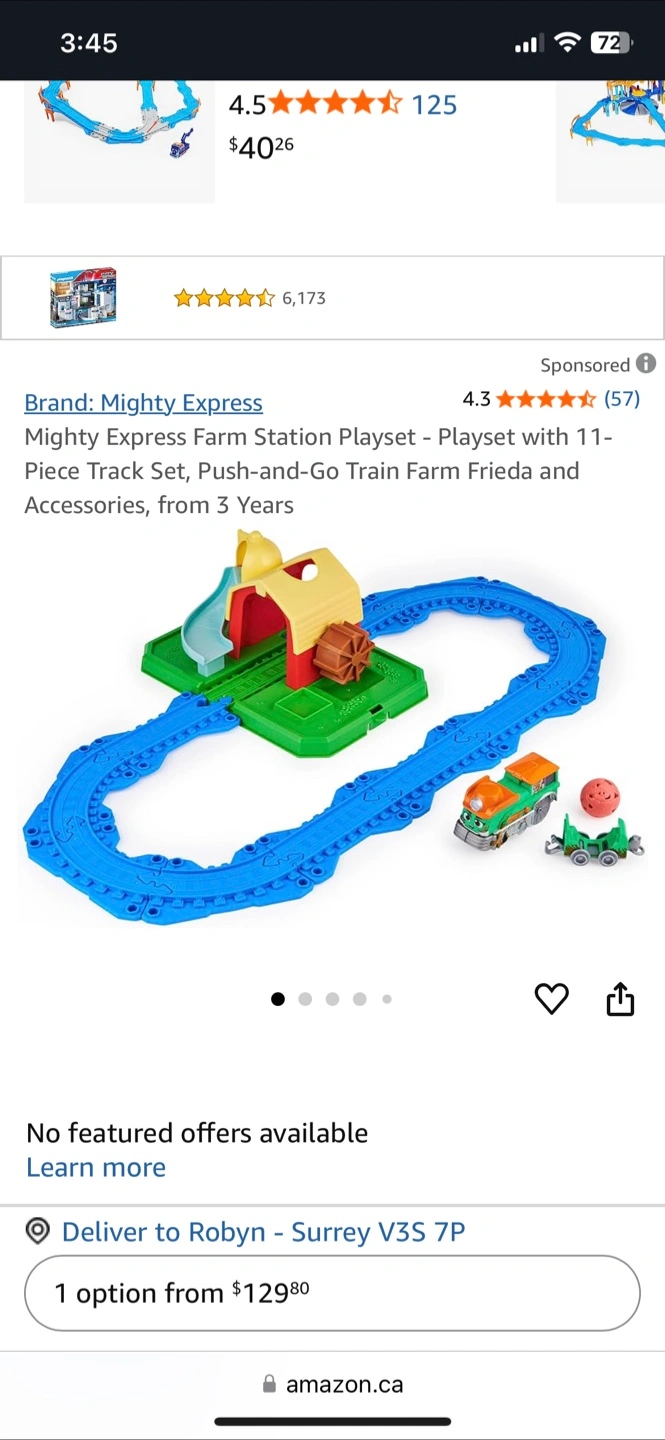
Task: Tap the blue track set $40.26 product
Action: (x=119, y=141)
